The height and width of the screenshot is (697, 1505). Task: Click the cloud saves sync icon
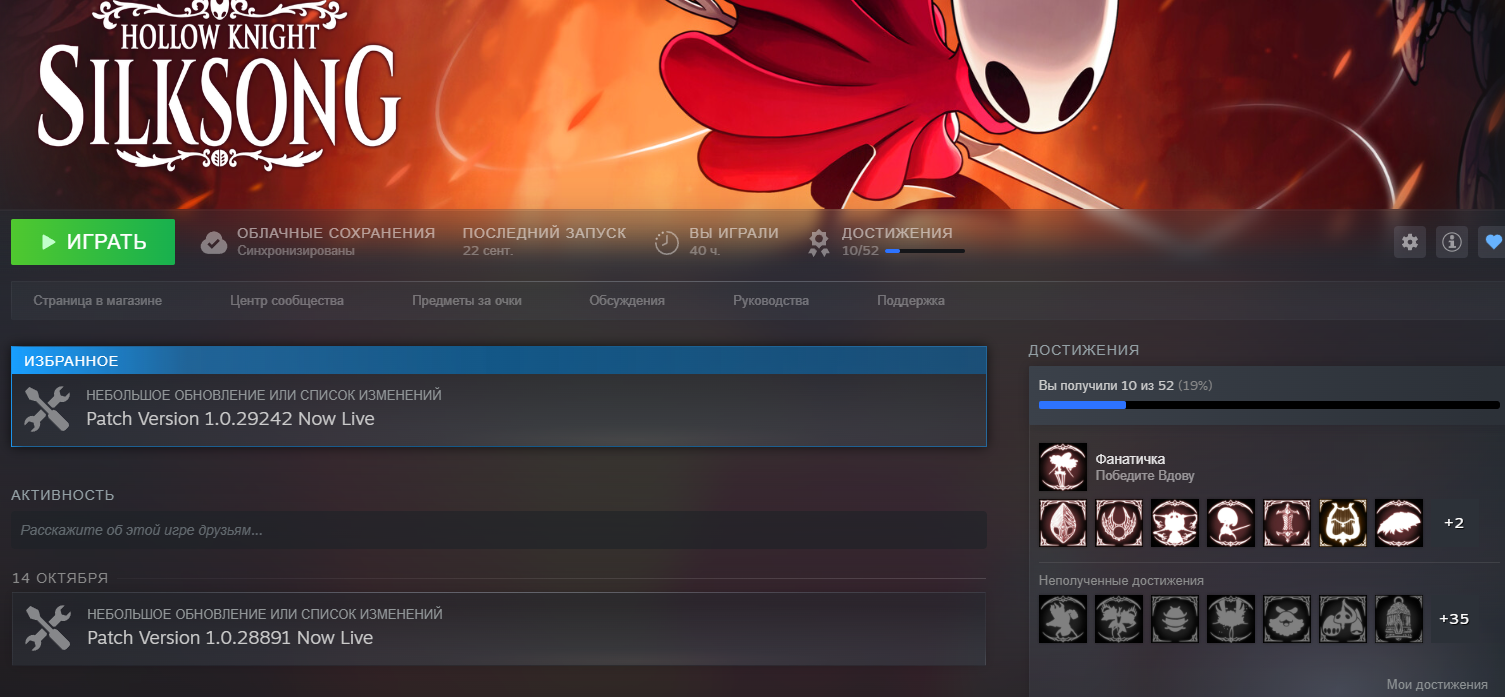[214, 242]
